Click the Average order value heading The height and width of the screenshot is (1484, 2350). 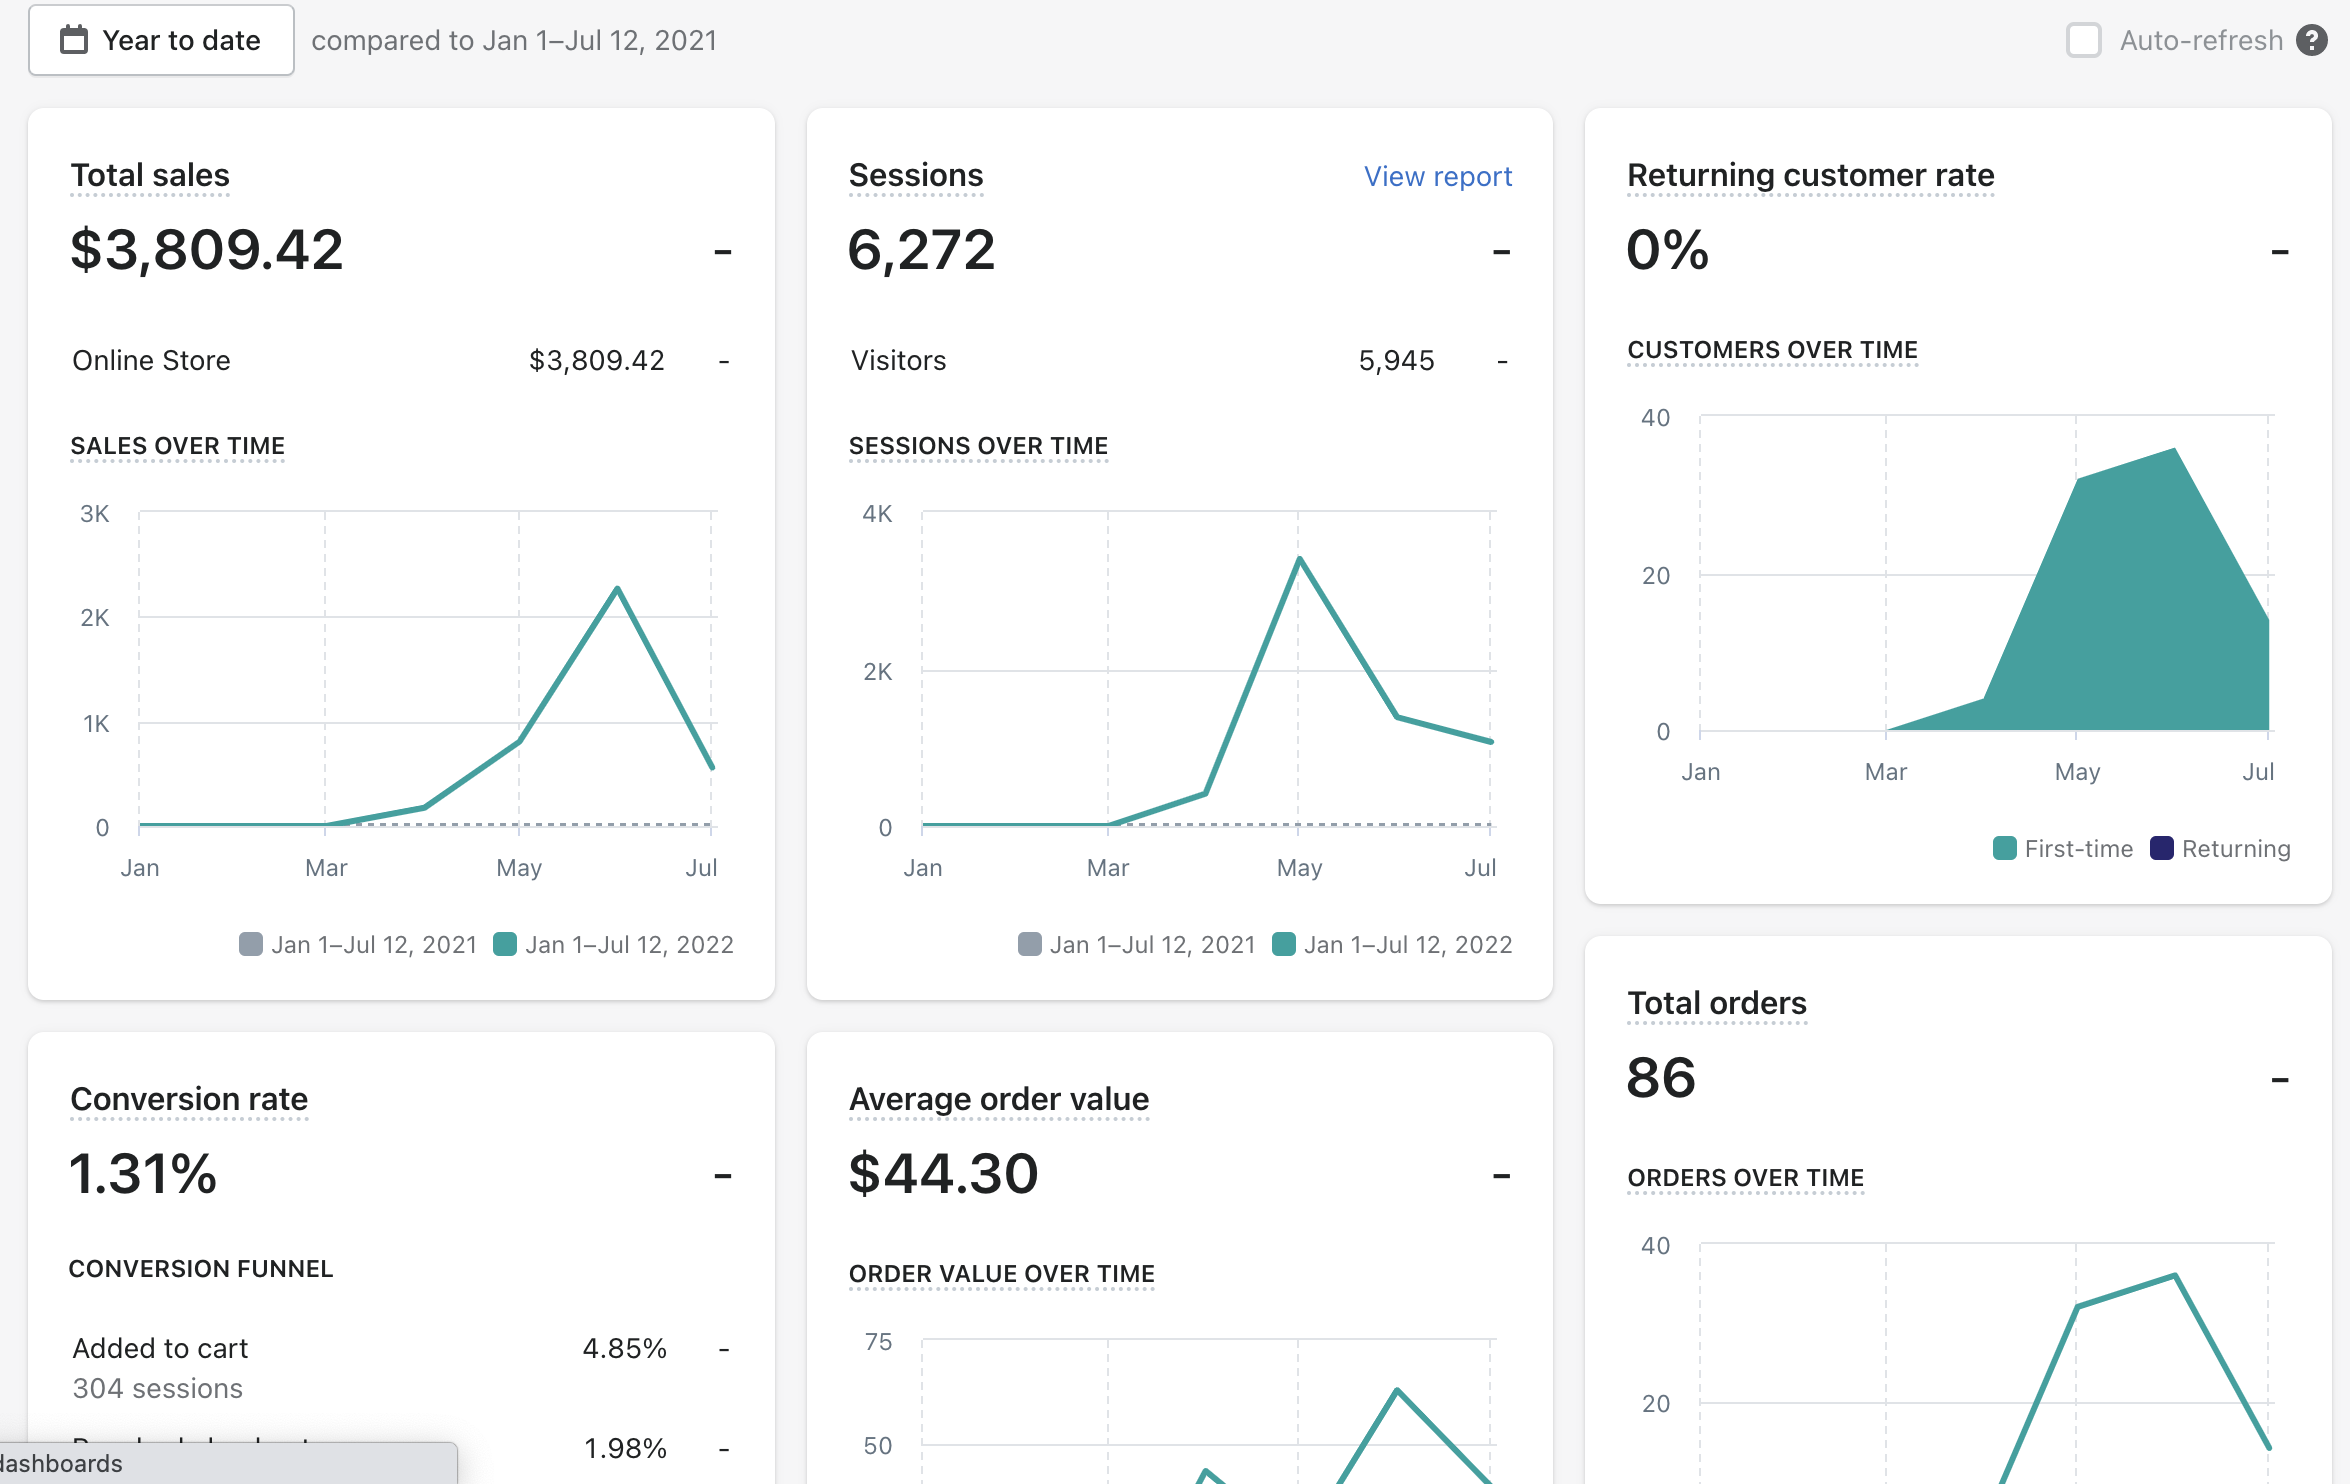click(999, 1099)
